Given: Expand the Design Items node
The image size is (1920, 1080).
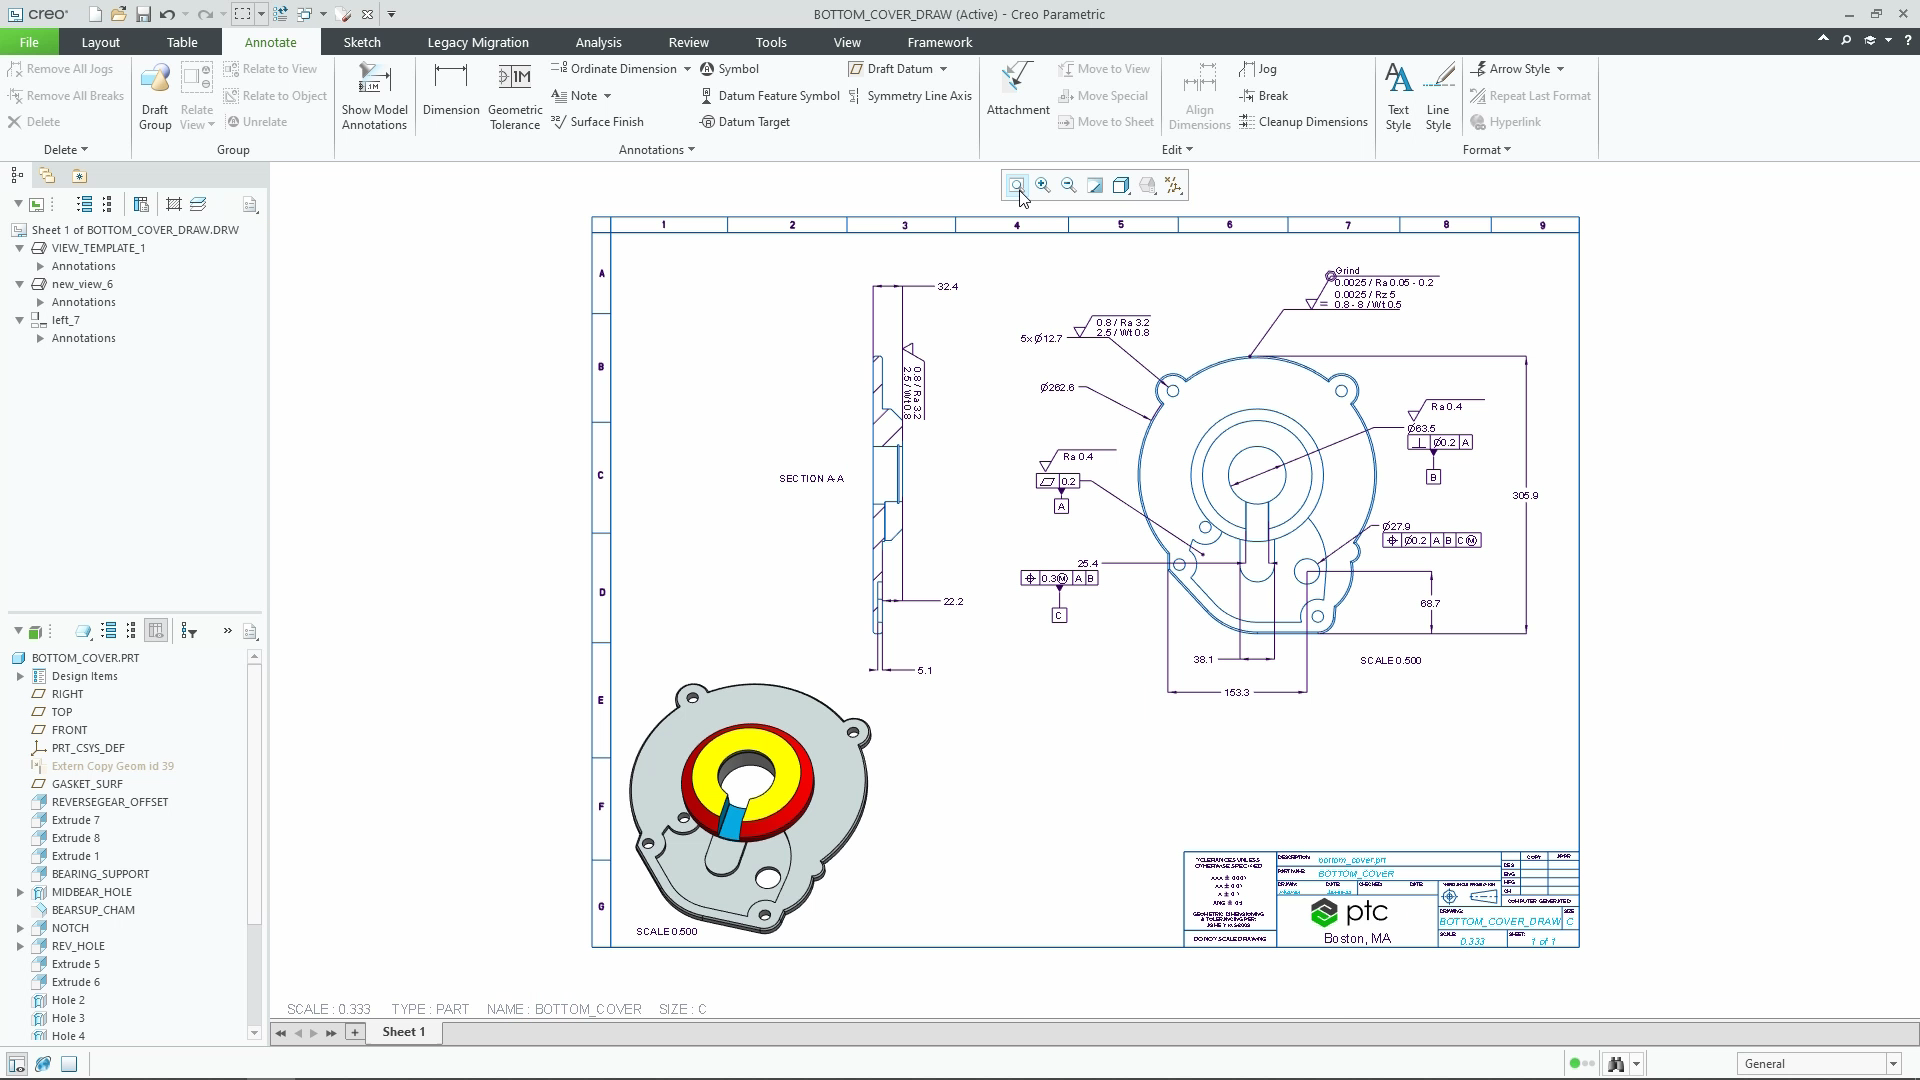Looking at the screenshot, I should tap(20, 676).
